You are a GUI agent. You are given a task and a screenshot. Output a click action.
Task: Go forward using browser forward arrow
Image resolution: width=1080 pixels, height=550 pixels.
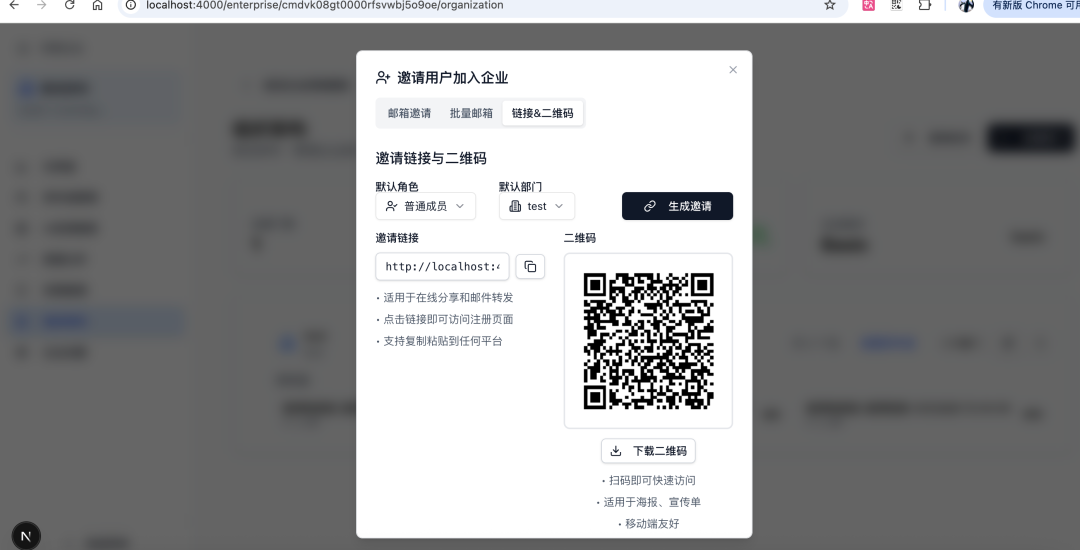41,5
